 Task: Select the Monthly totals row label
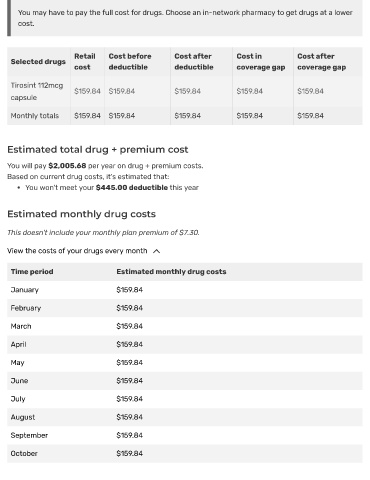tap(35, 116)
